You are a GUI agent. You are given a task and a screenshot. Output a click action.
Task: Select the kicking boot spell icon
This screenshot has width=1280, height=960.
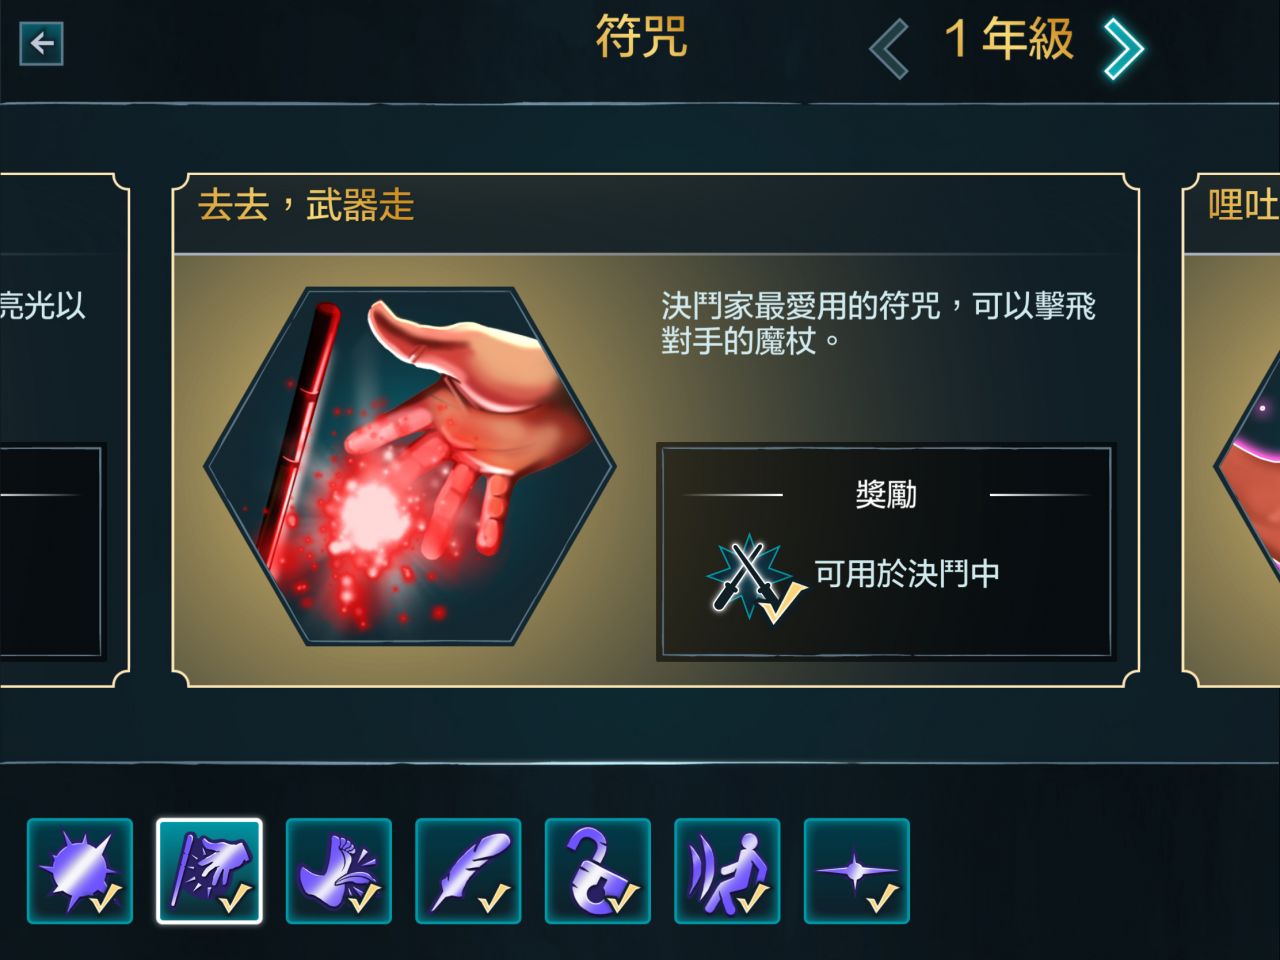[339, 871]
